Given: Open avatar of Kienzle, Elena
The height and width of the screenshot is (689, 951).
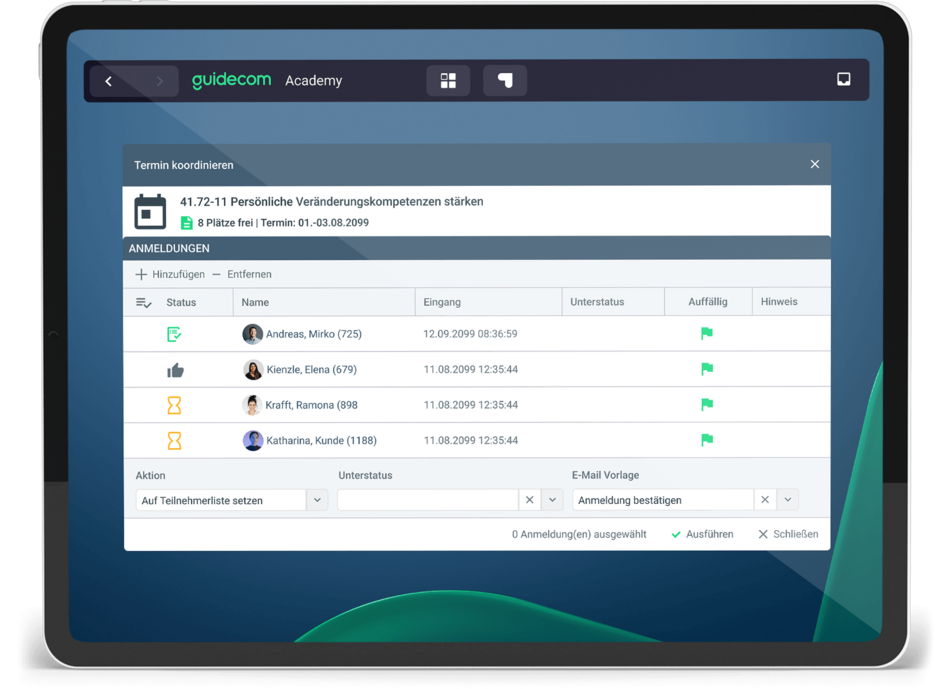Looking at the screenshot, I should pos(253,369).
